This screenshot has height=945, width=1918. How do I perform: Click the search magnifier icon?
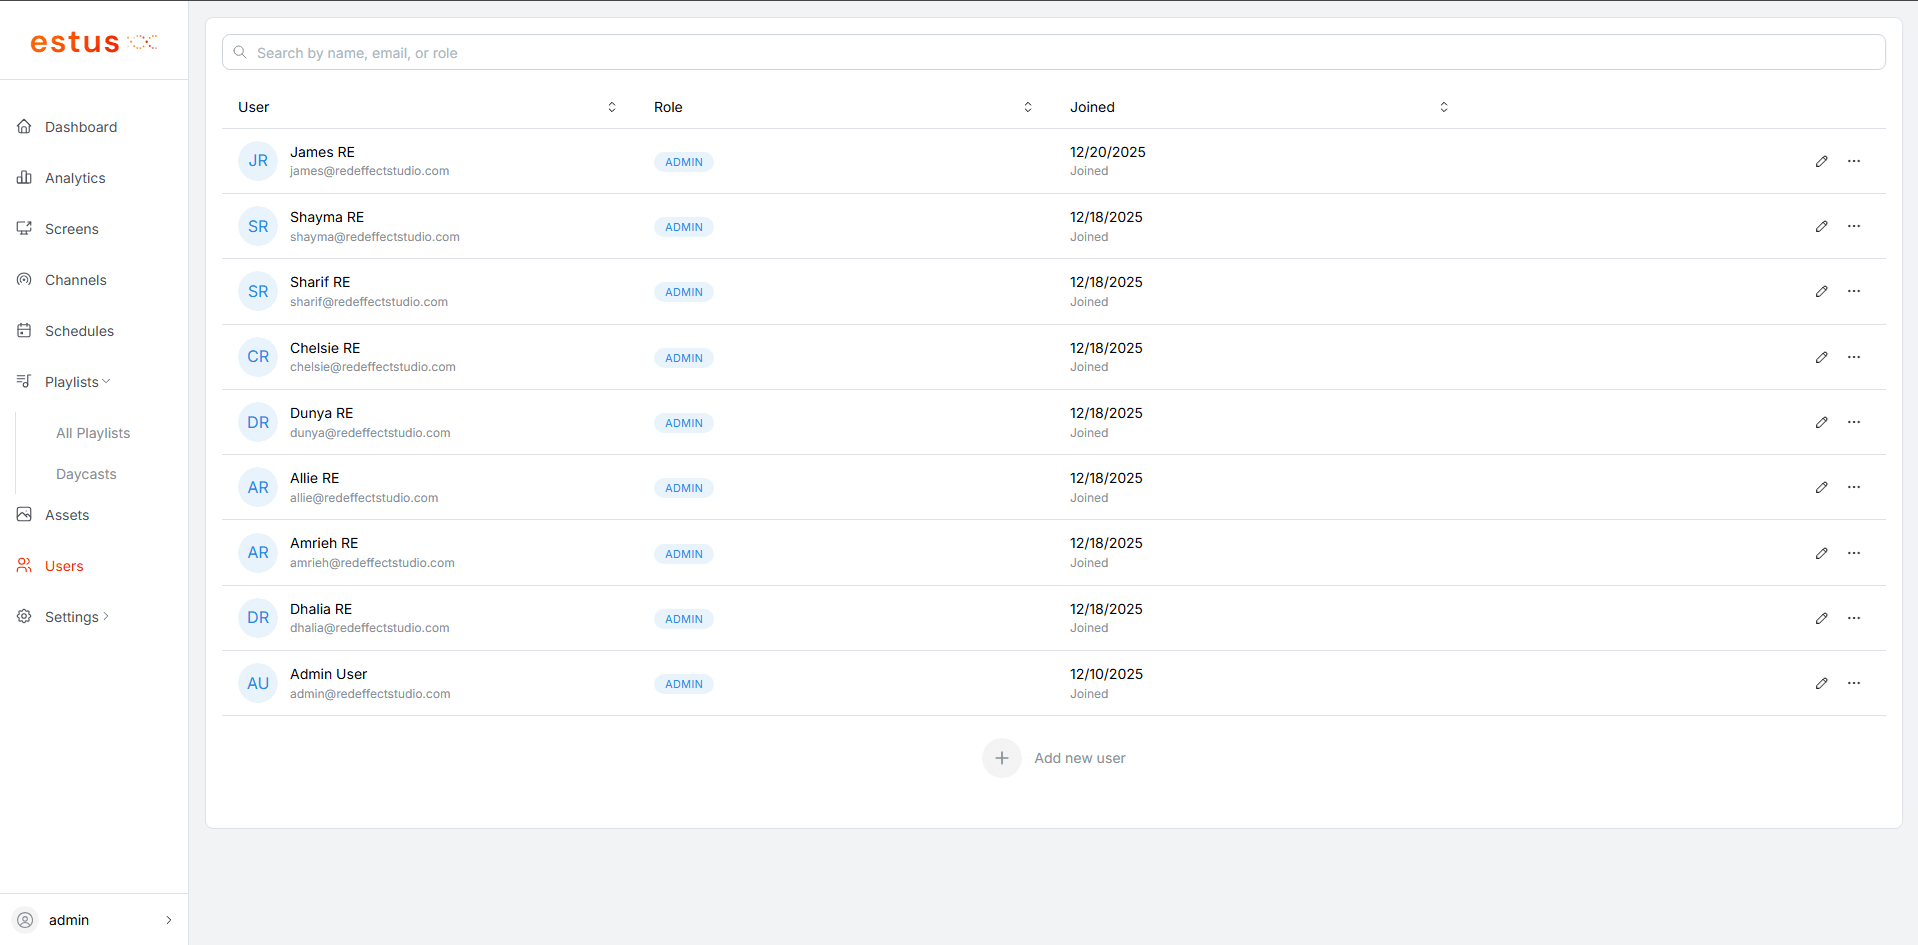240,52
